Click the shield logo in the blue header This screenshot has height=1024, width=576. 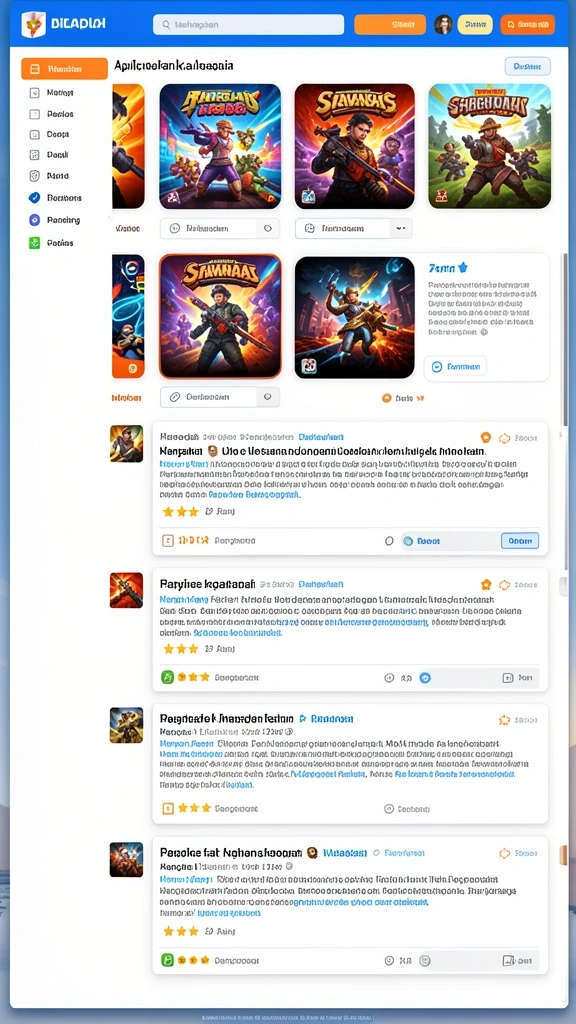pyautogui.click(x=33, y=24)
